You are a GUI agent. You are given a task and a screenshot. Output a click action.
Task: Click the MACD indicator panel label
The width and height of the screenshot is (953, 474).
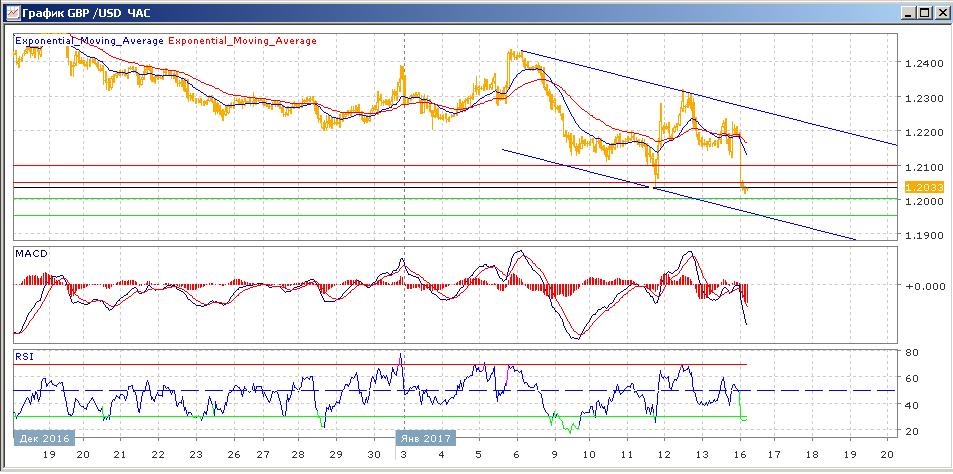point(30,255)
